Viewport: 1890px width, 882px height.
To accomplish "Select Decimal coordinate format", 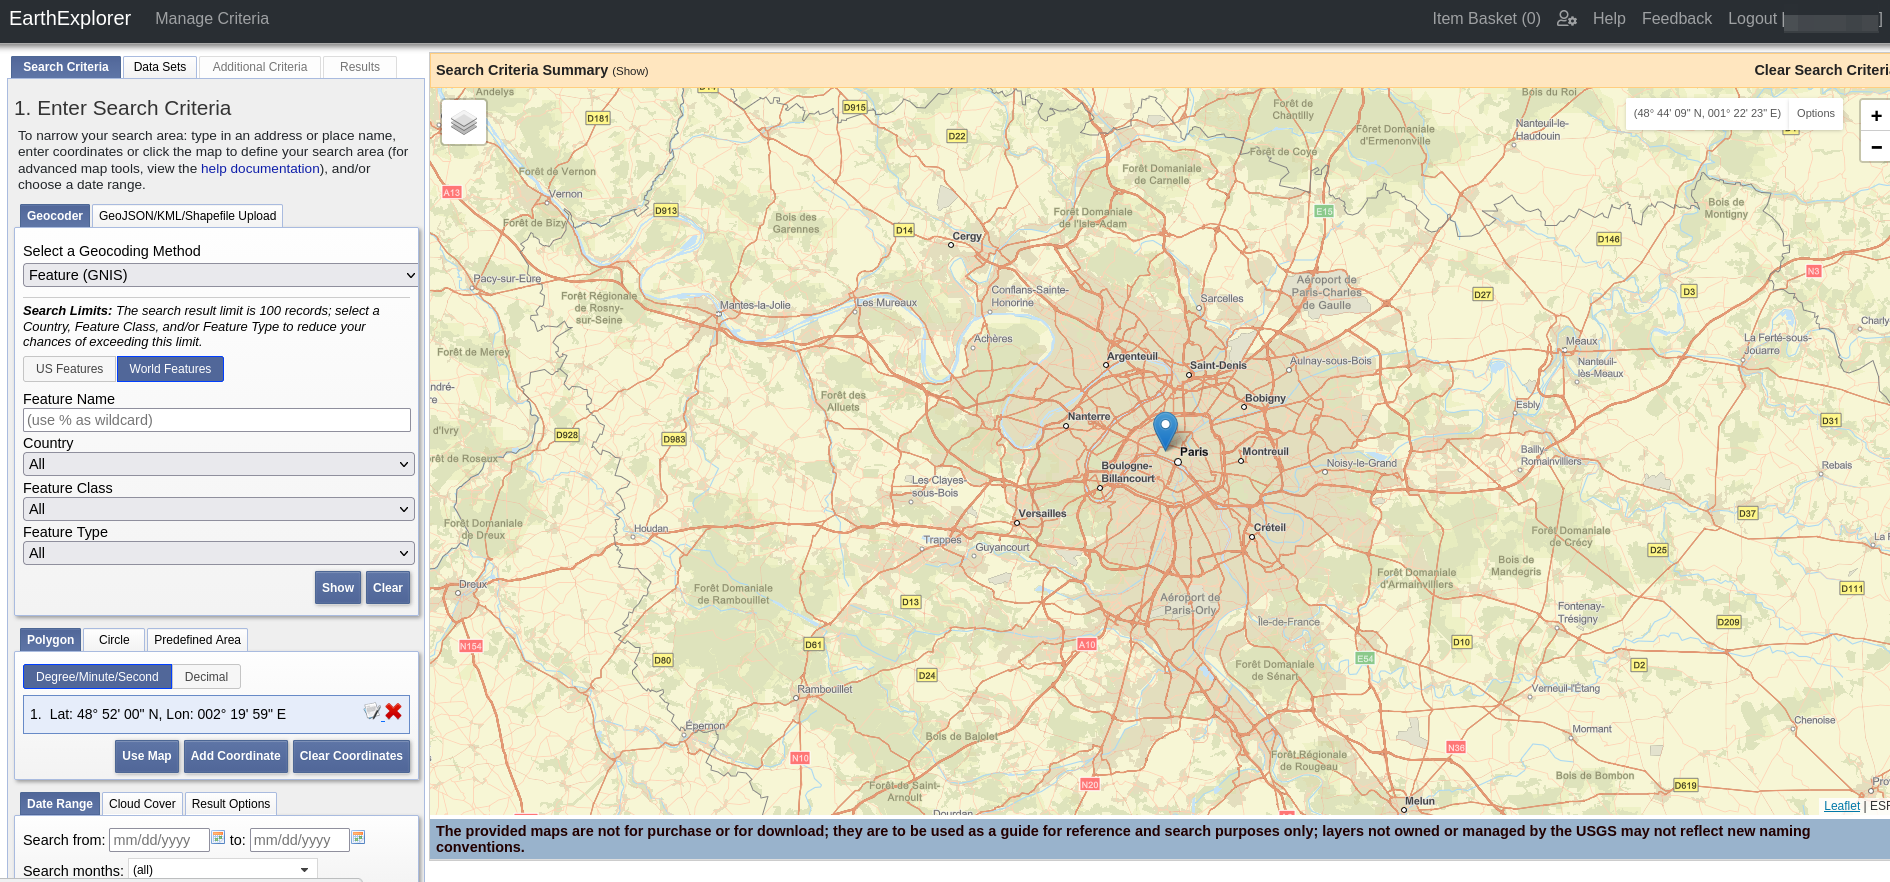I will 206,677.
